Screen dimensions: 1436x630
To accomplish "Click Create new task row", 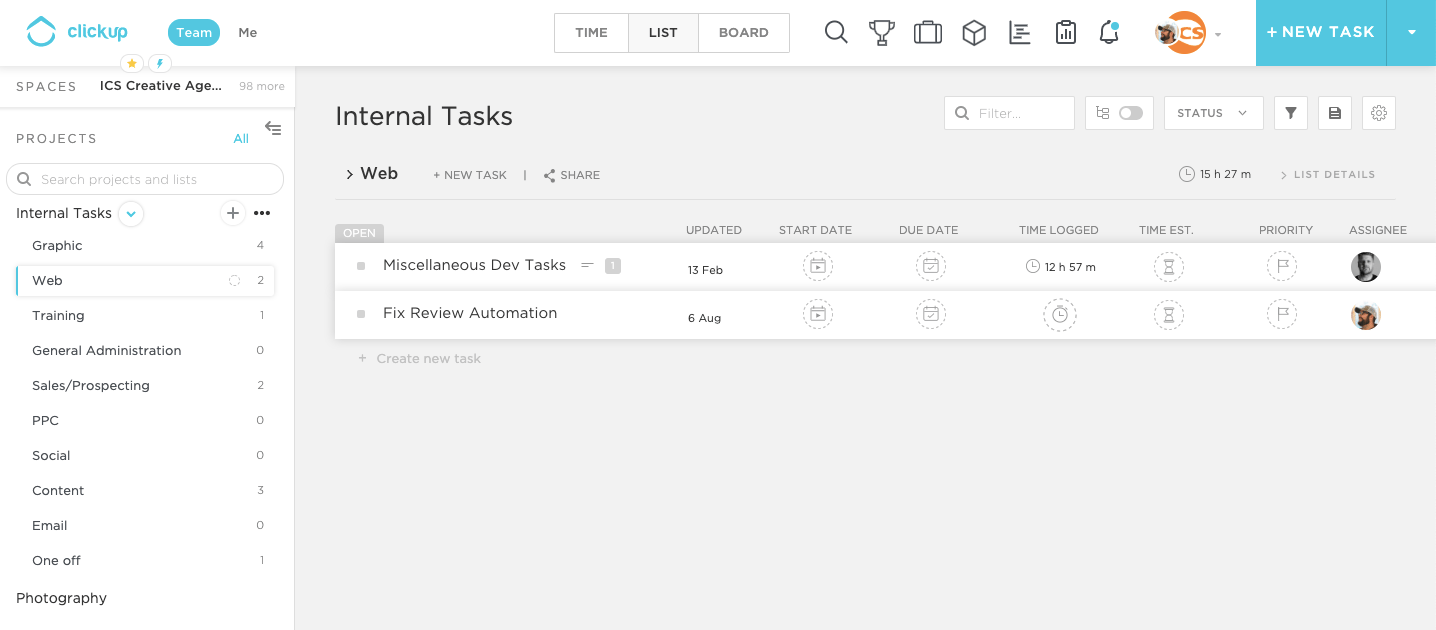I will [419, 358].
